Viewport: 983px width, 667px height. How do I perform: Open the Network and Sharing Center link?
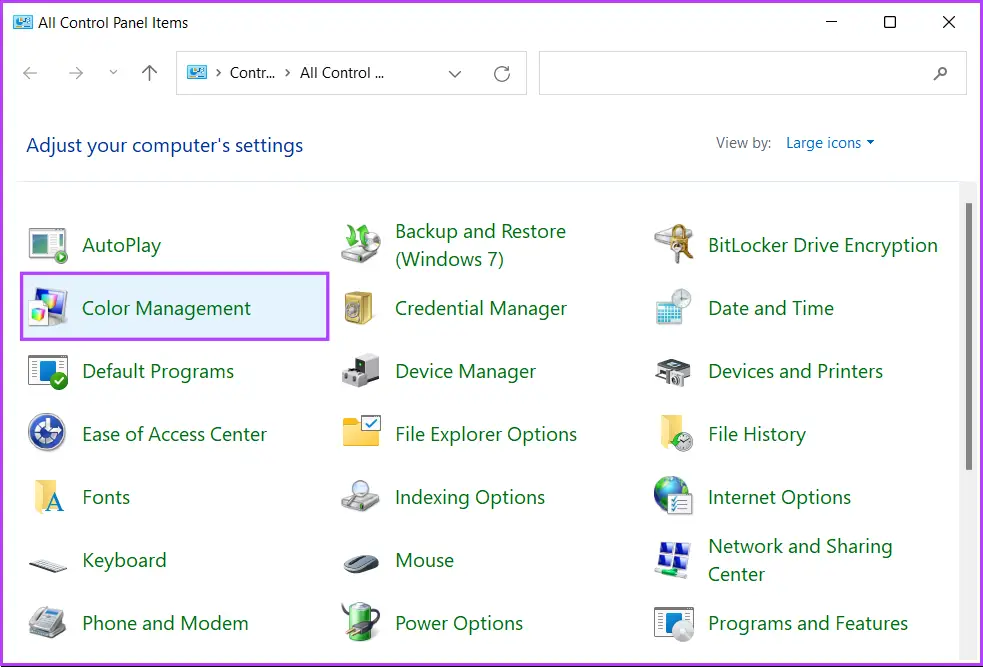click(x=799, y=560)
